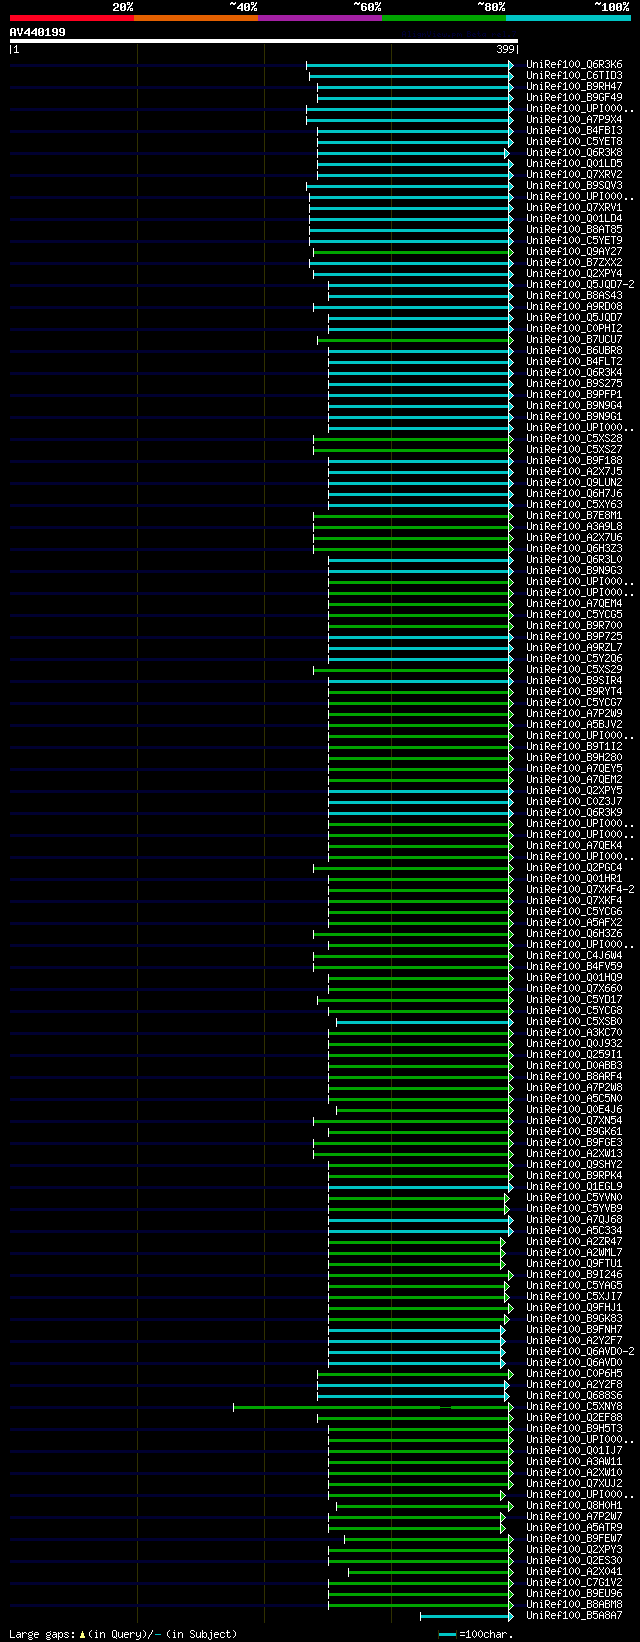This screenshot has width=640, height=1642.
Task: Select the UniRef100_C4J6W4 label
Action: tap(574, 955)
